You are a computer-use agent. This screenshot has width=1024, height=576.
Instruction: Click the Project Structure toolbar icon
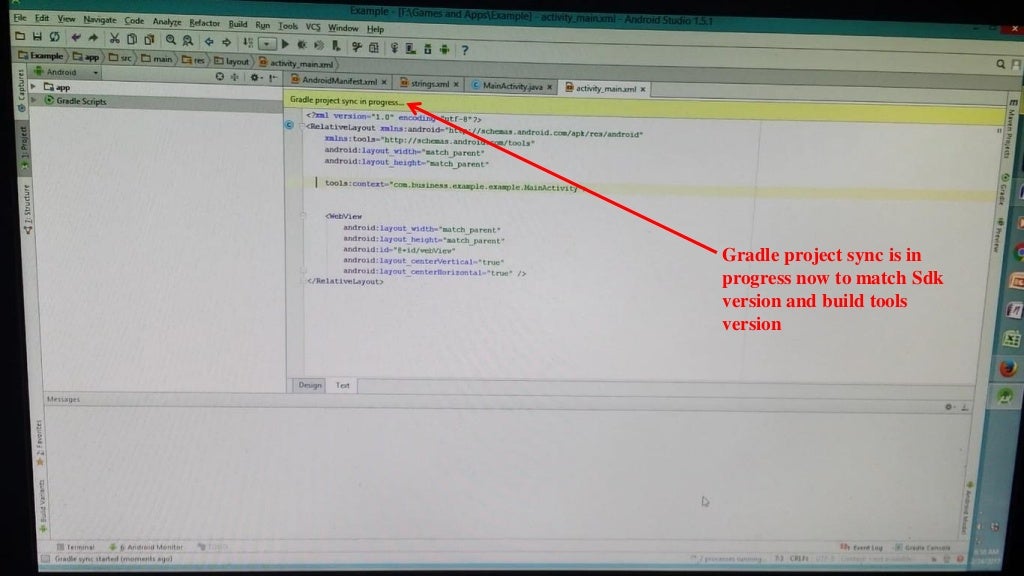374,47
